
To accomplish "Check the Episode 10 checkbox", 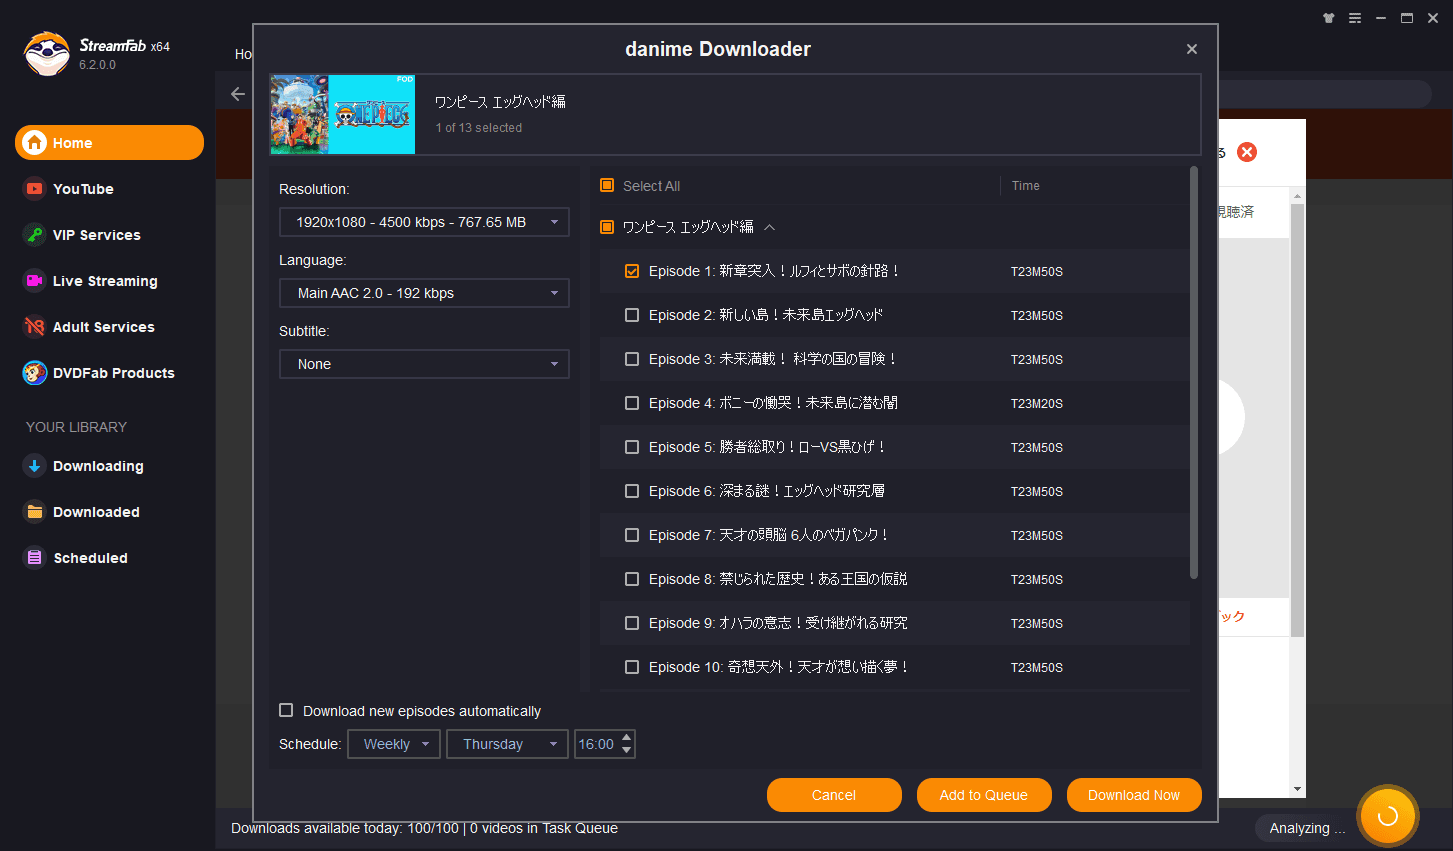I will 632,667.
